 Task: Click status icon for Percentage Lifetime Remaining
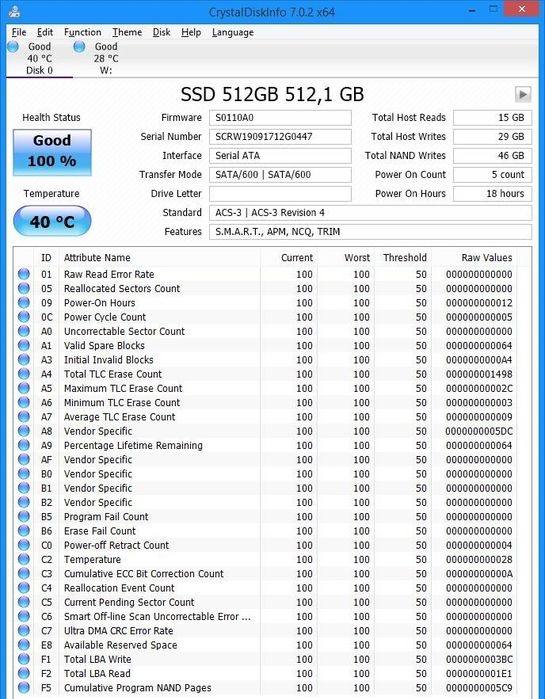pos(24,445)
